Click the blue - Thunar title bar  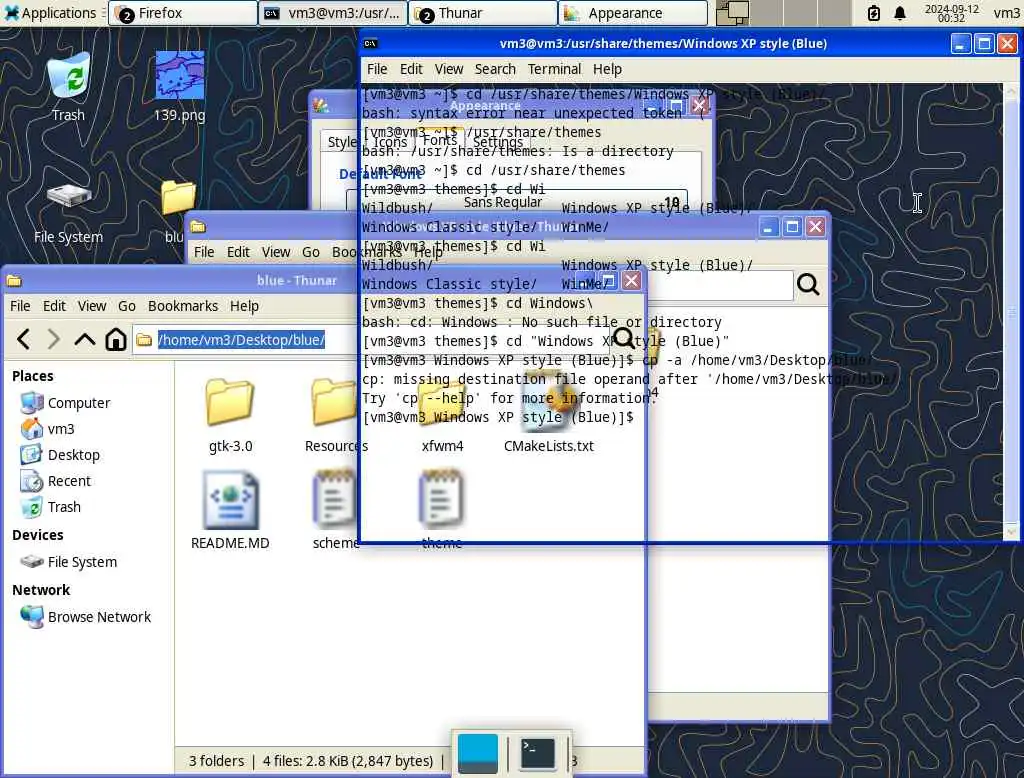coord(296,281)
